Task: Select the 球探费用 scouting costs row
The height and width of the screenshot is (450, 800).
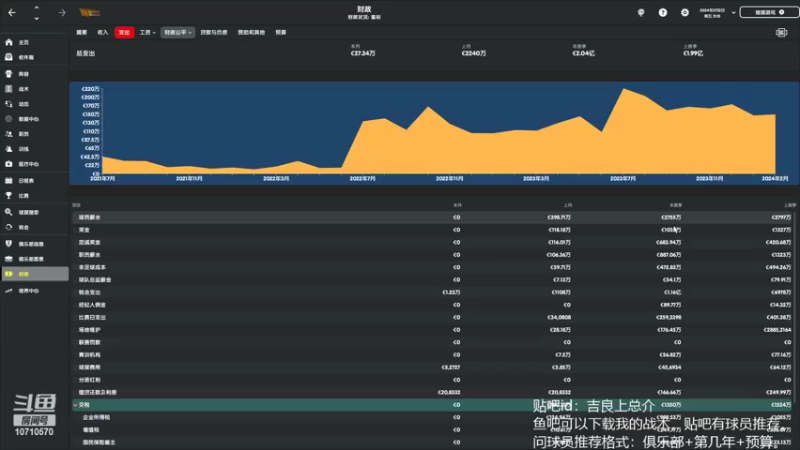Action: pyautogui.click(x=432, y=367)
